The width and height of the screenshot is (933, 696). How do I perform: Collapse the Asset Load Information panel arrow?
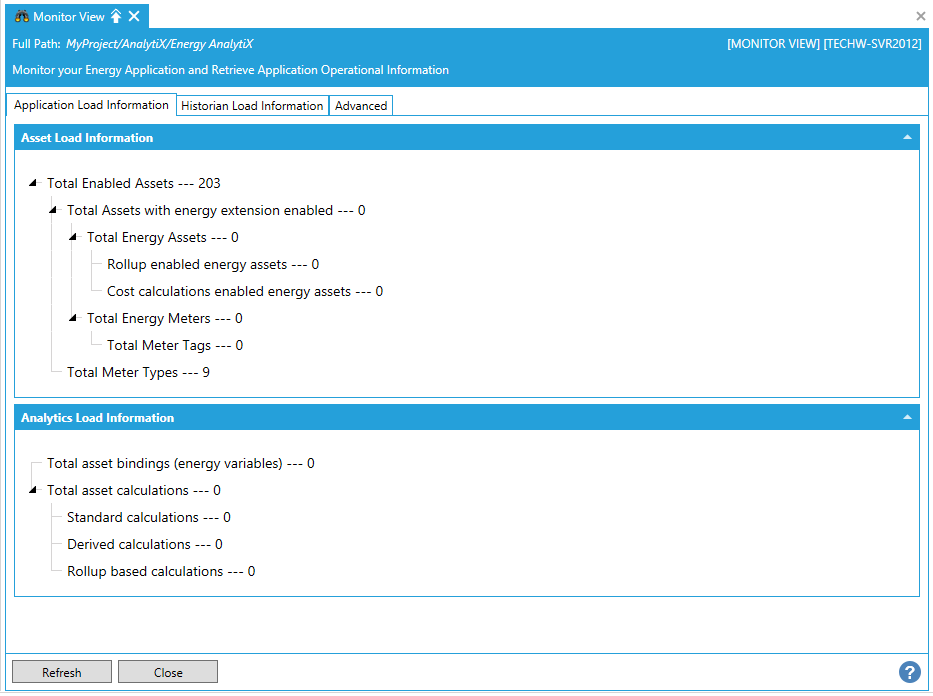click(907, 137)
